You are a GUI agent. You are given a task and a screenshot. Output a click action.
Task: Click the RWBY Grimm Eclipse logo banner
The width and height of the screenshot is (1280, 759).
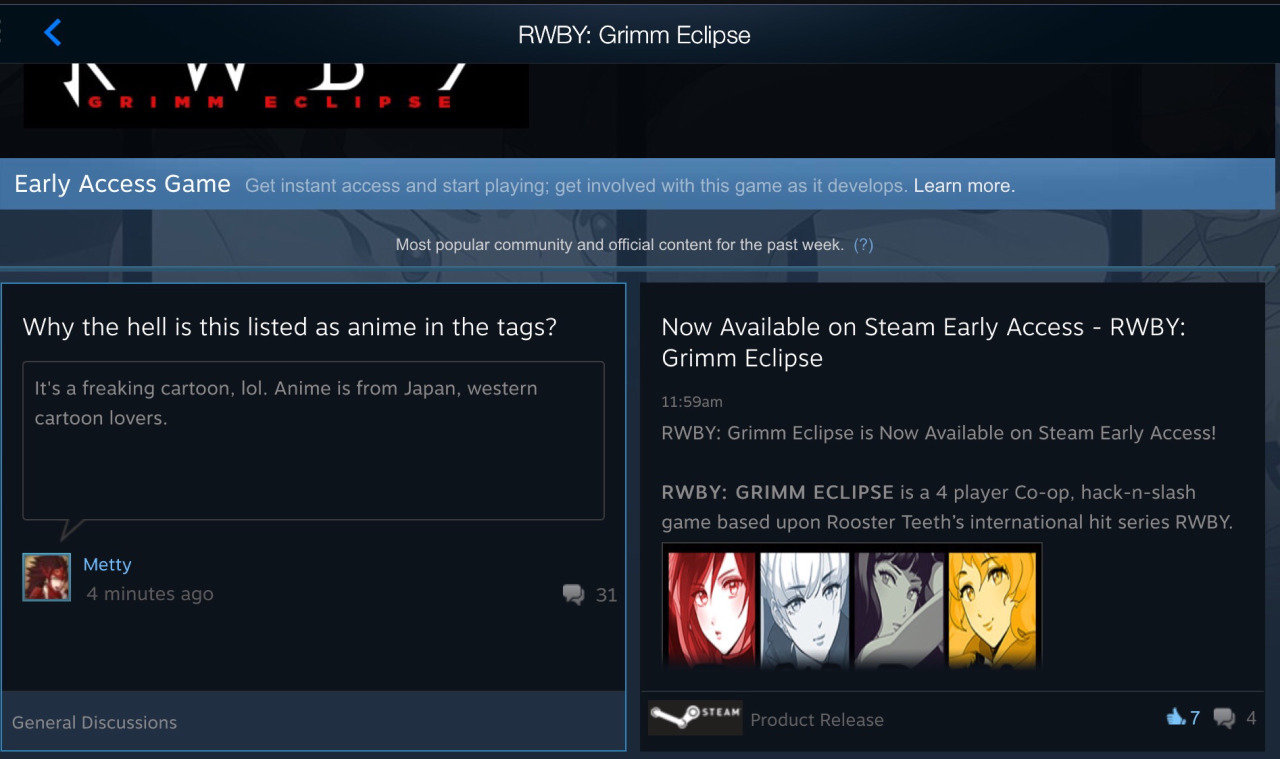coord(276,96)
